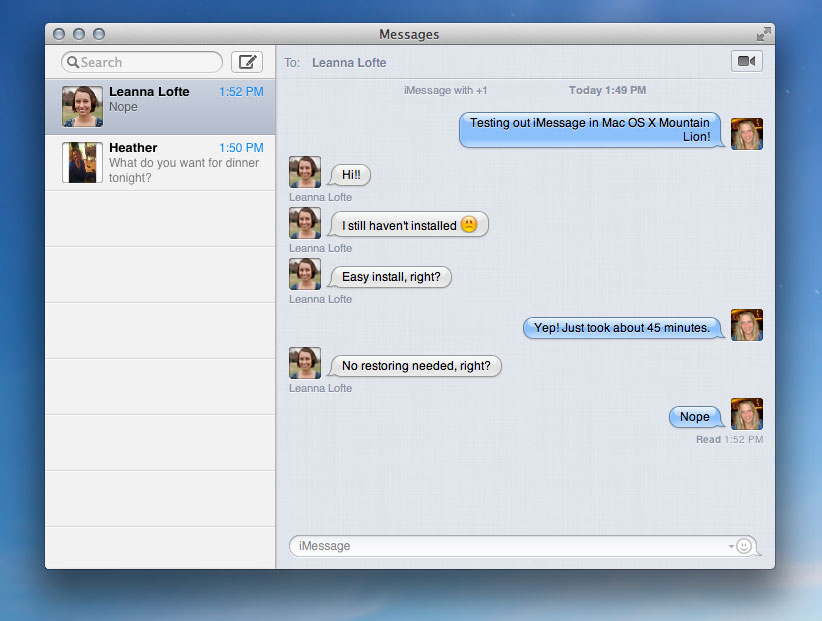Click the sad face emoji in message
Image resolution: width=822 pixels, height=621 pixels.
pos(469,224)
